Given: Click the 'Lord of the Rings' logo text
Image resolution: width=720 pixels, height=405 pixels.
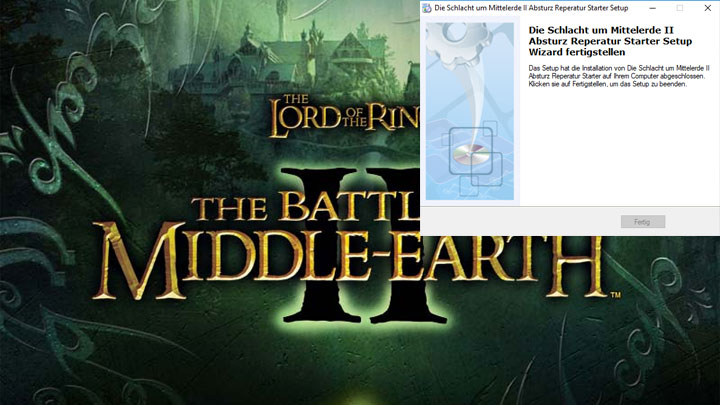Looking at the screenshot, I should (x=340, y=114).
